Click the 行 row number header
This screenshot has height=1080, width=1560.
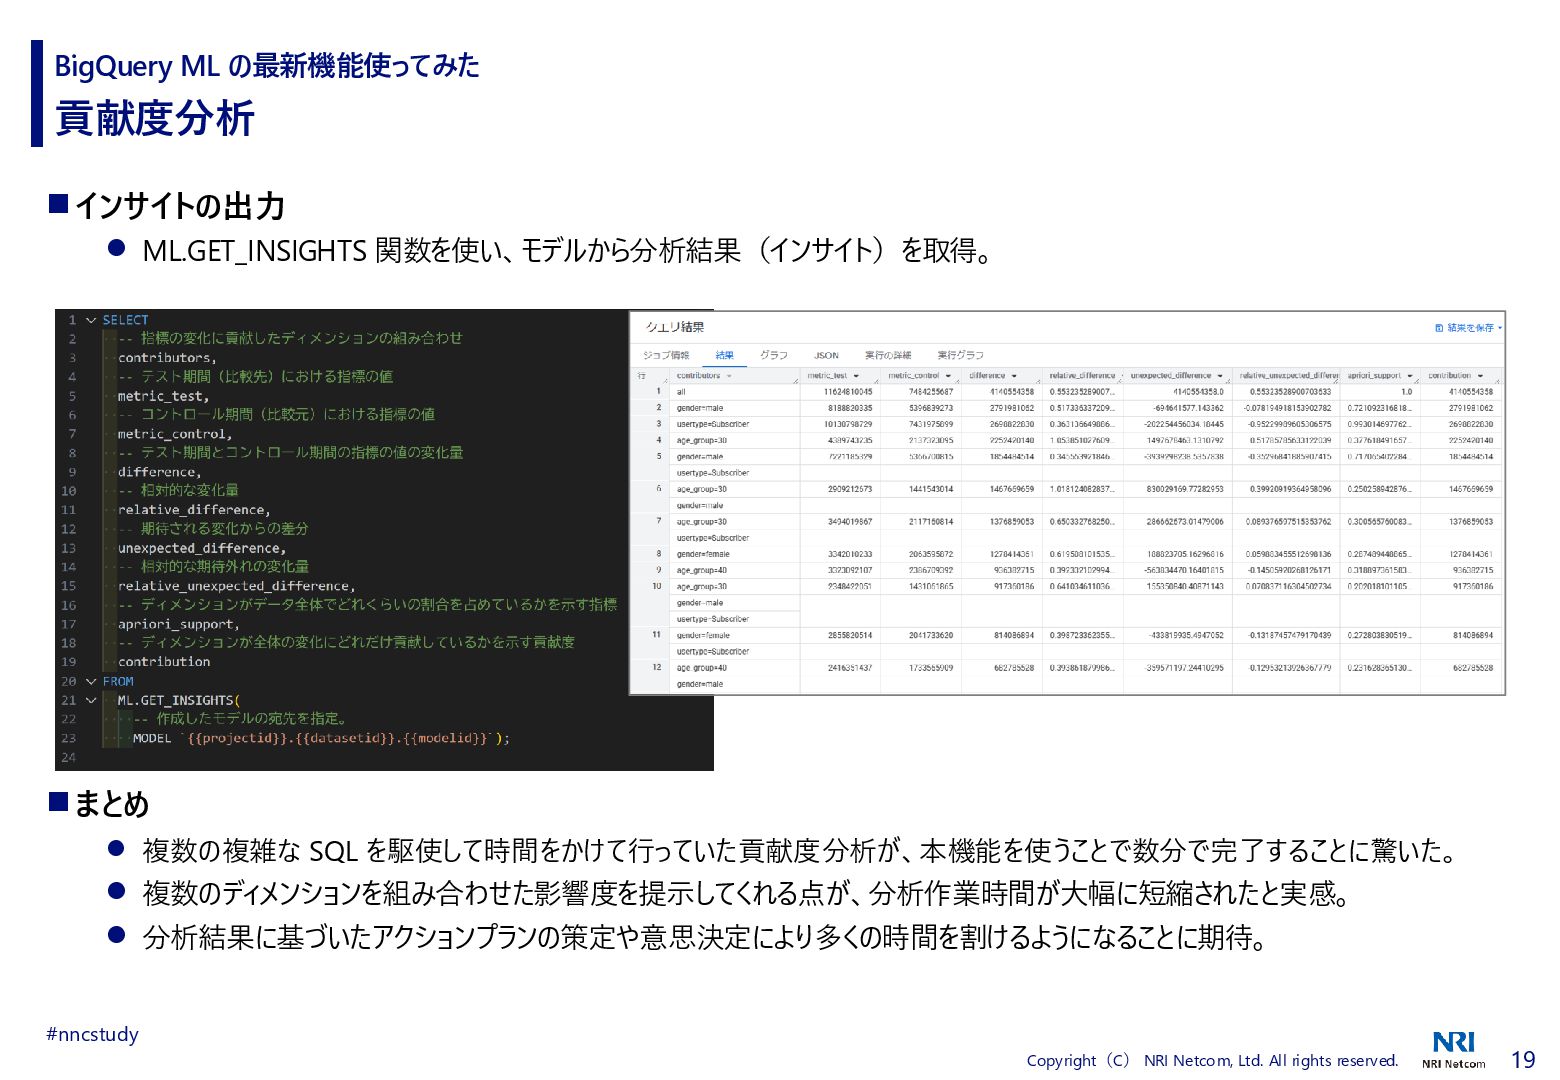pos(641,376)
